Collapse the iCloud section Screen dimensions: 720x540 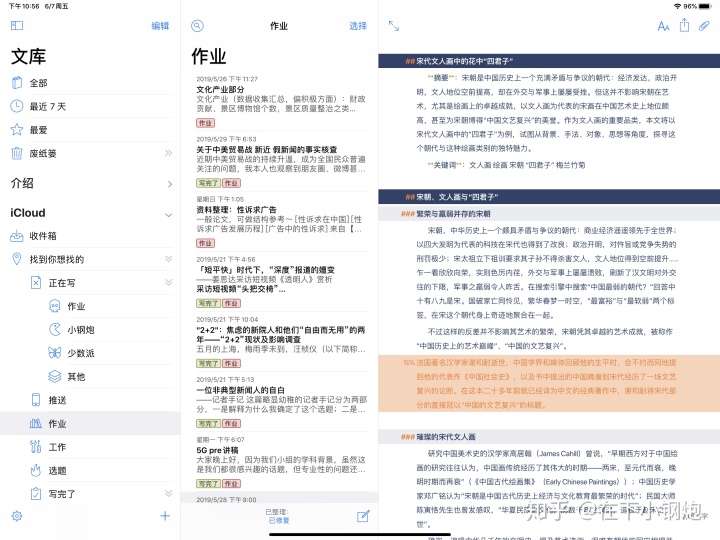[x=168, y=214]
